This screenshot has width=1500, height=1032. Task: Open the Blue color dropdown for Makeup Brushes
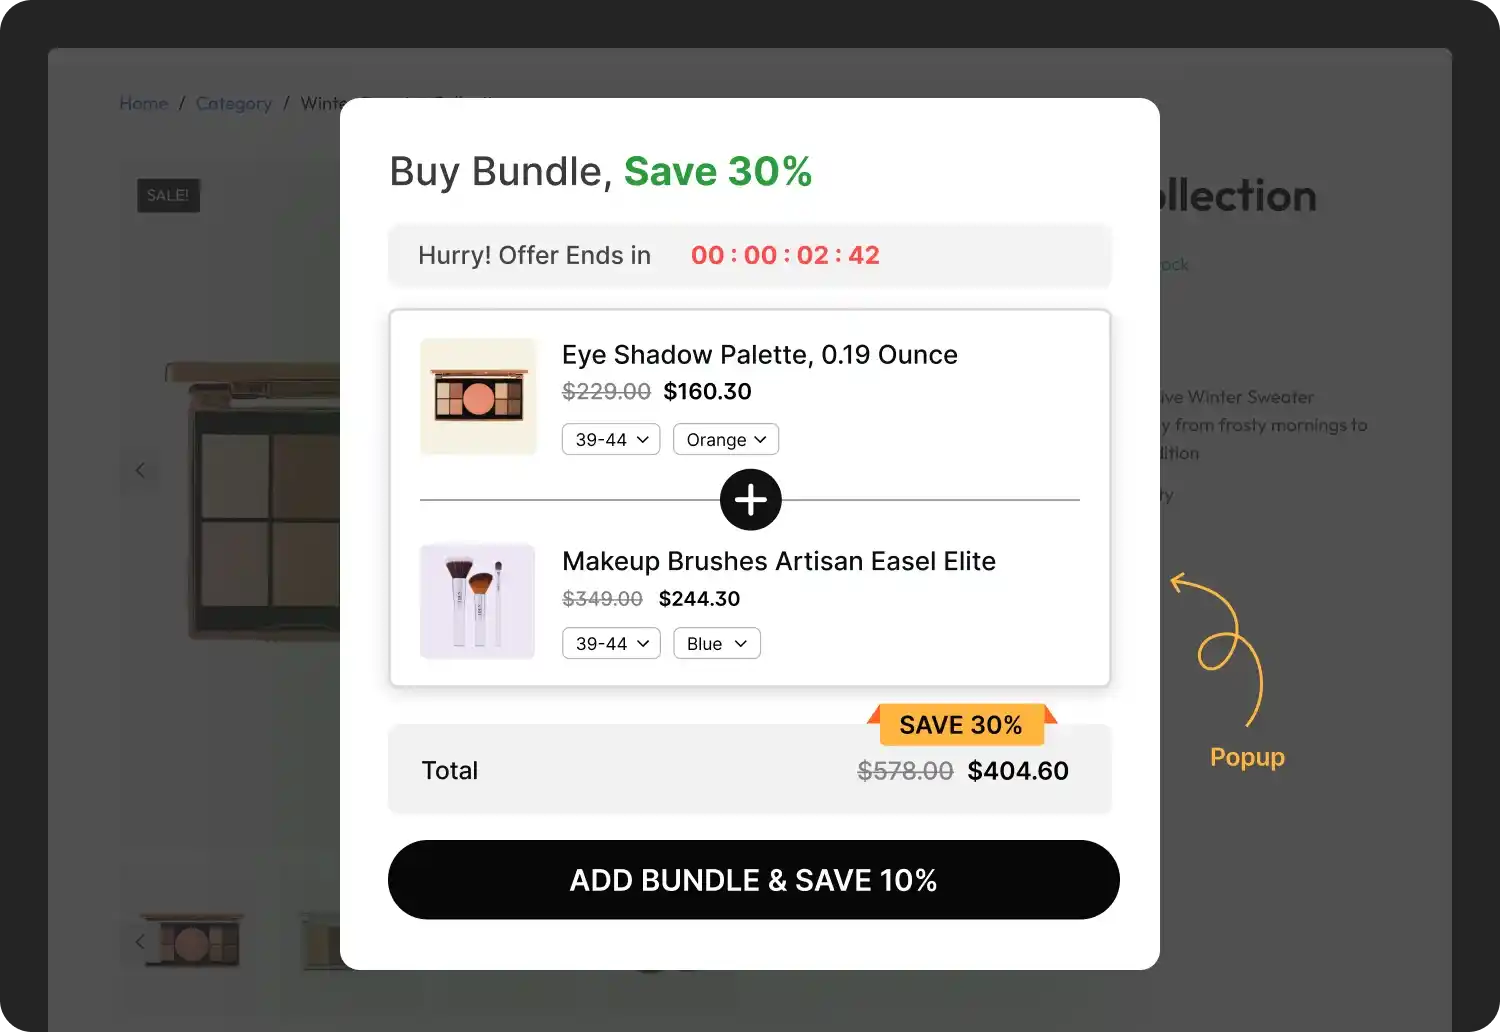click(716, 643)
